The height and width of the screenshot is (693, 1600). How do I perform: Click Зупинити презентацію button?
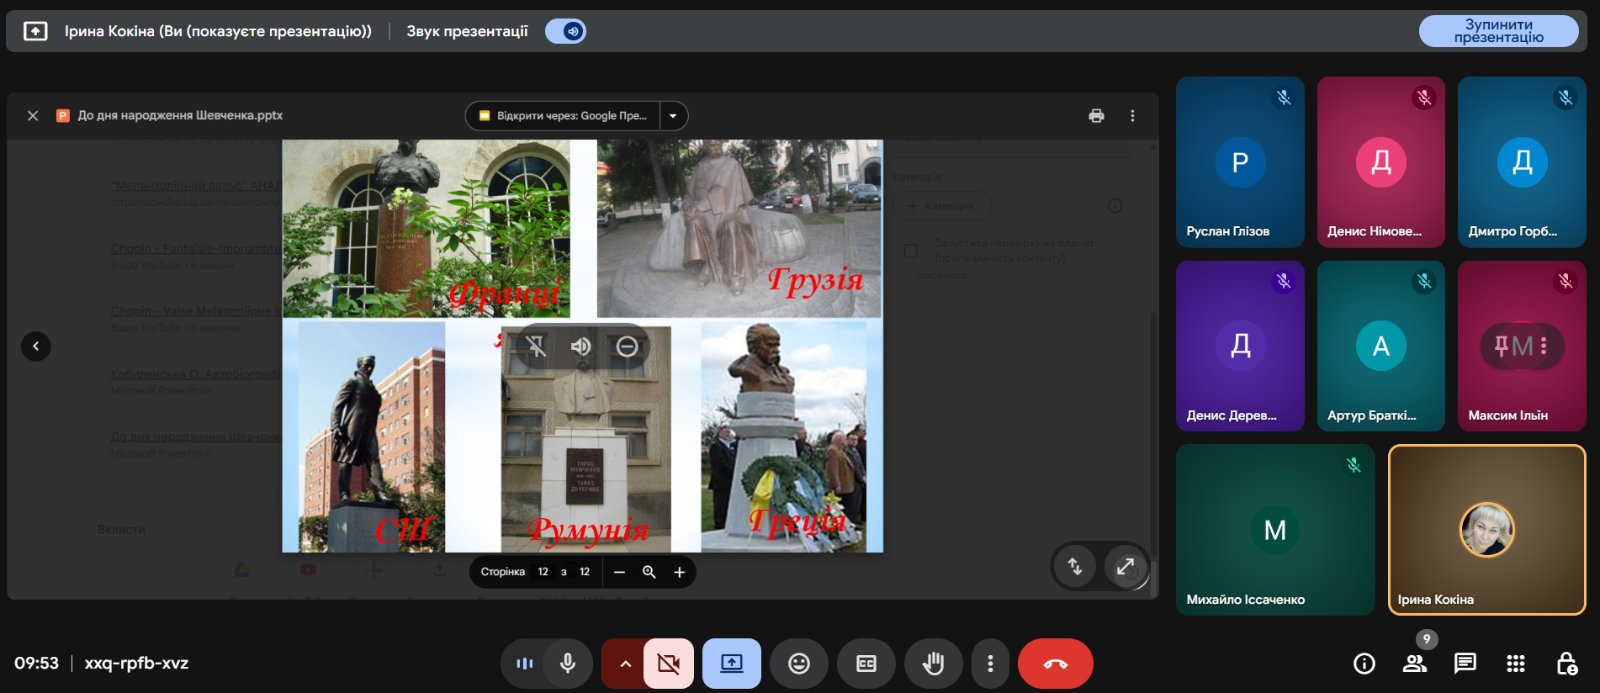(x=1498, y=31)
